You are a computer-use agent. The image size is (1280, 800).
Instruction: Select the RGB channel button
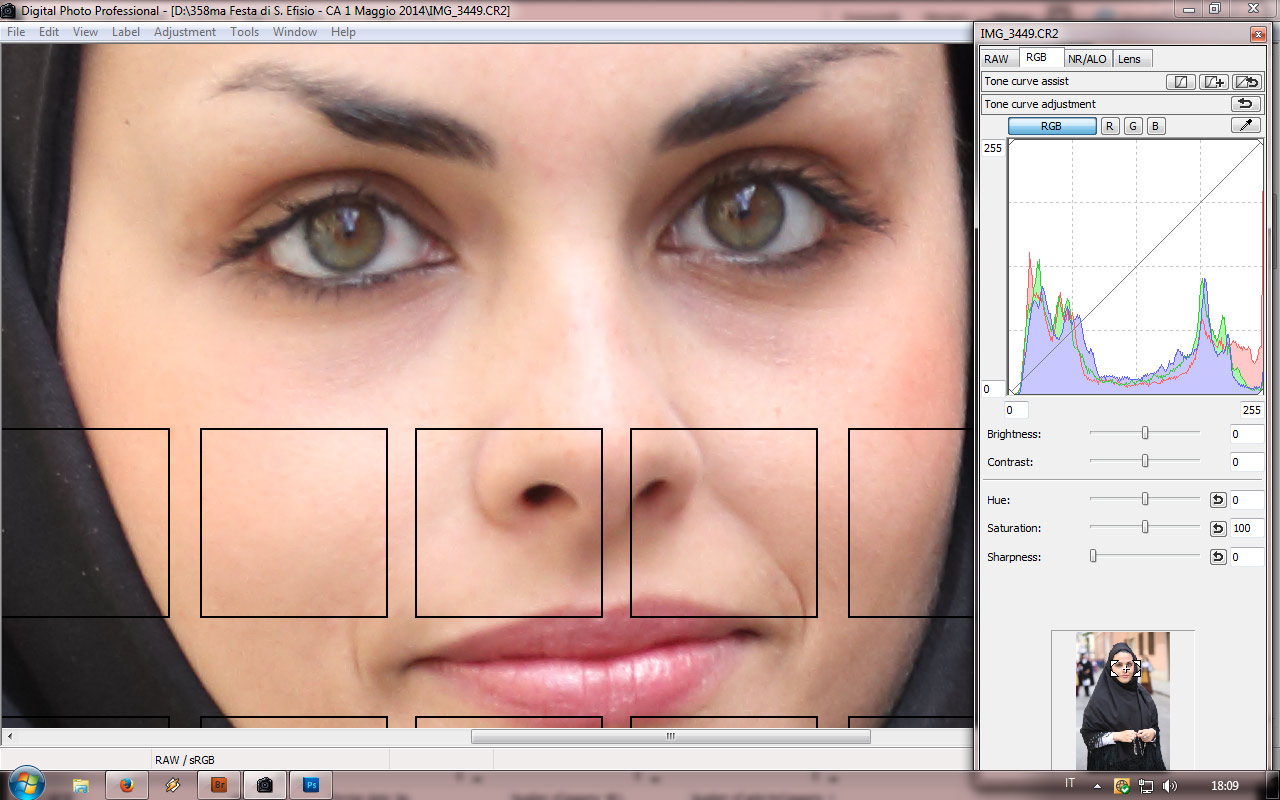tap(1051, 126)
